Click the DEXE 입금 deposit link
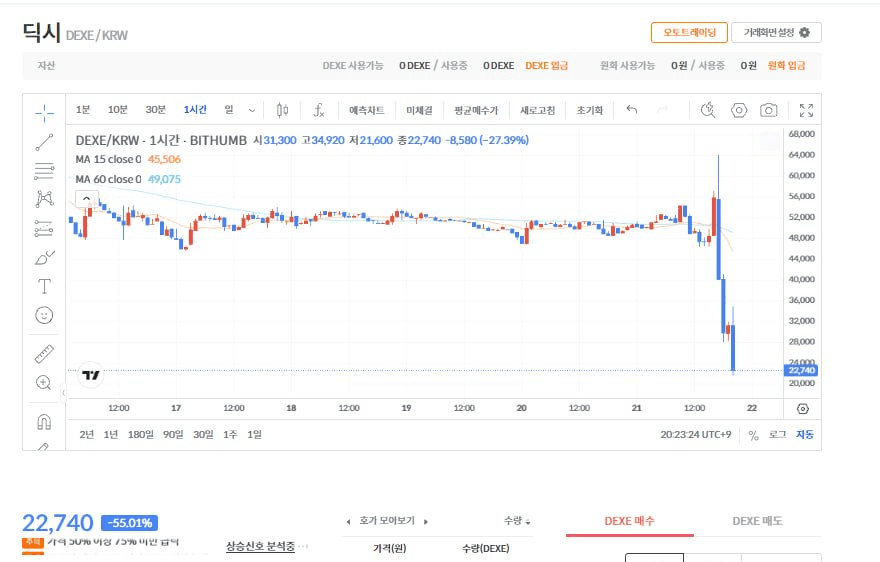 (x=547, y=66)
